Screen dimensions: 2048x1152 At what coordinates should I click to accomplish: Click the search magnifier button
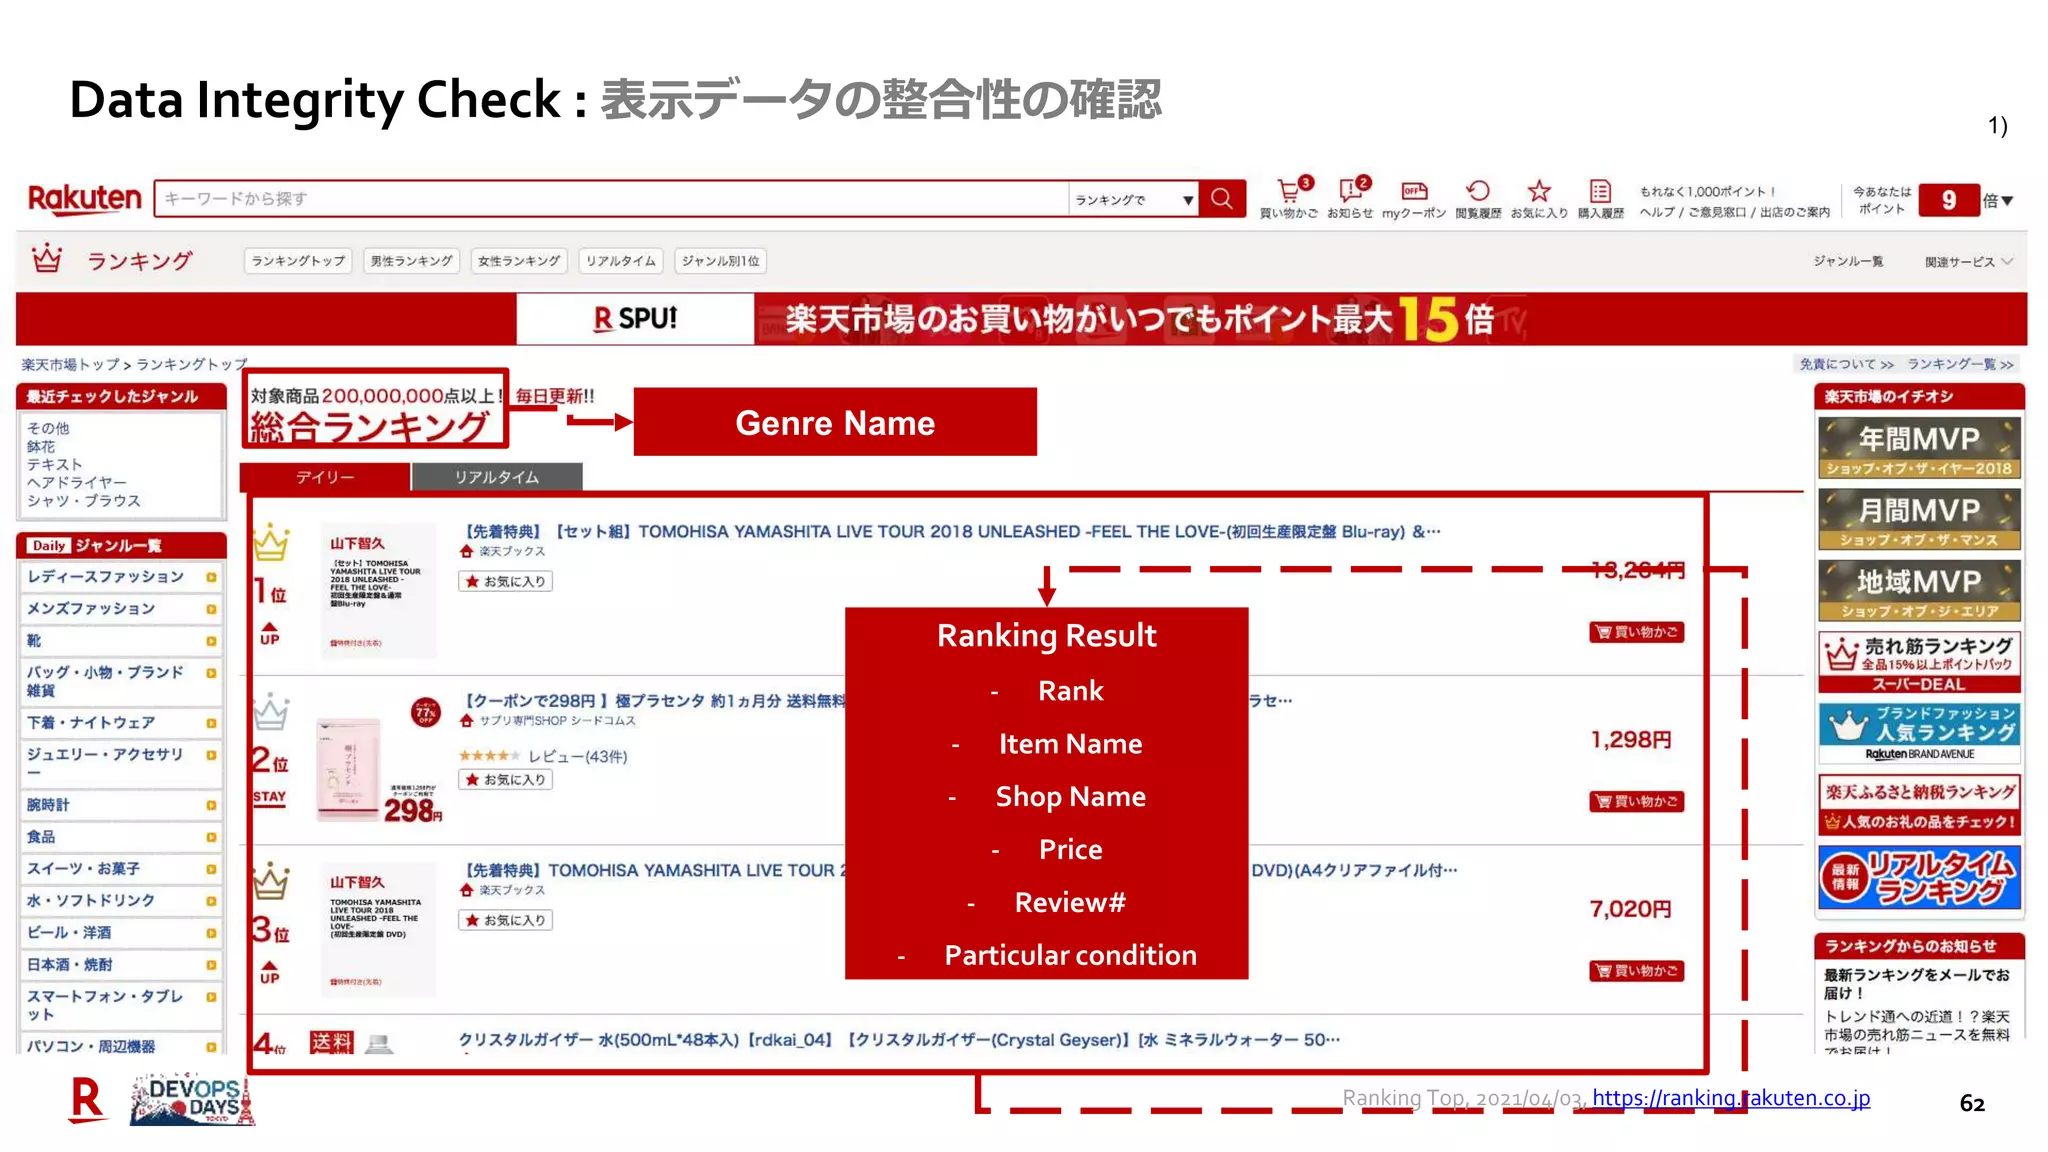1222,199
